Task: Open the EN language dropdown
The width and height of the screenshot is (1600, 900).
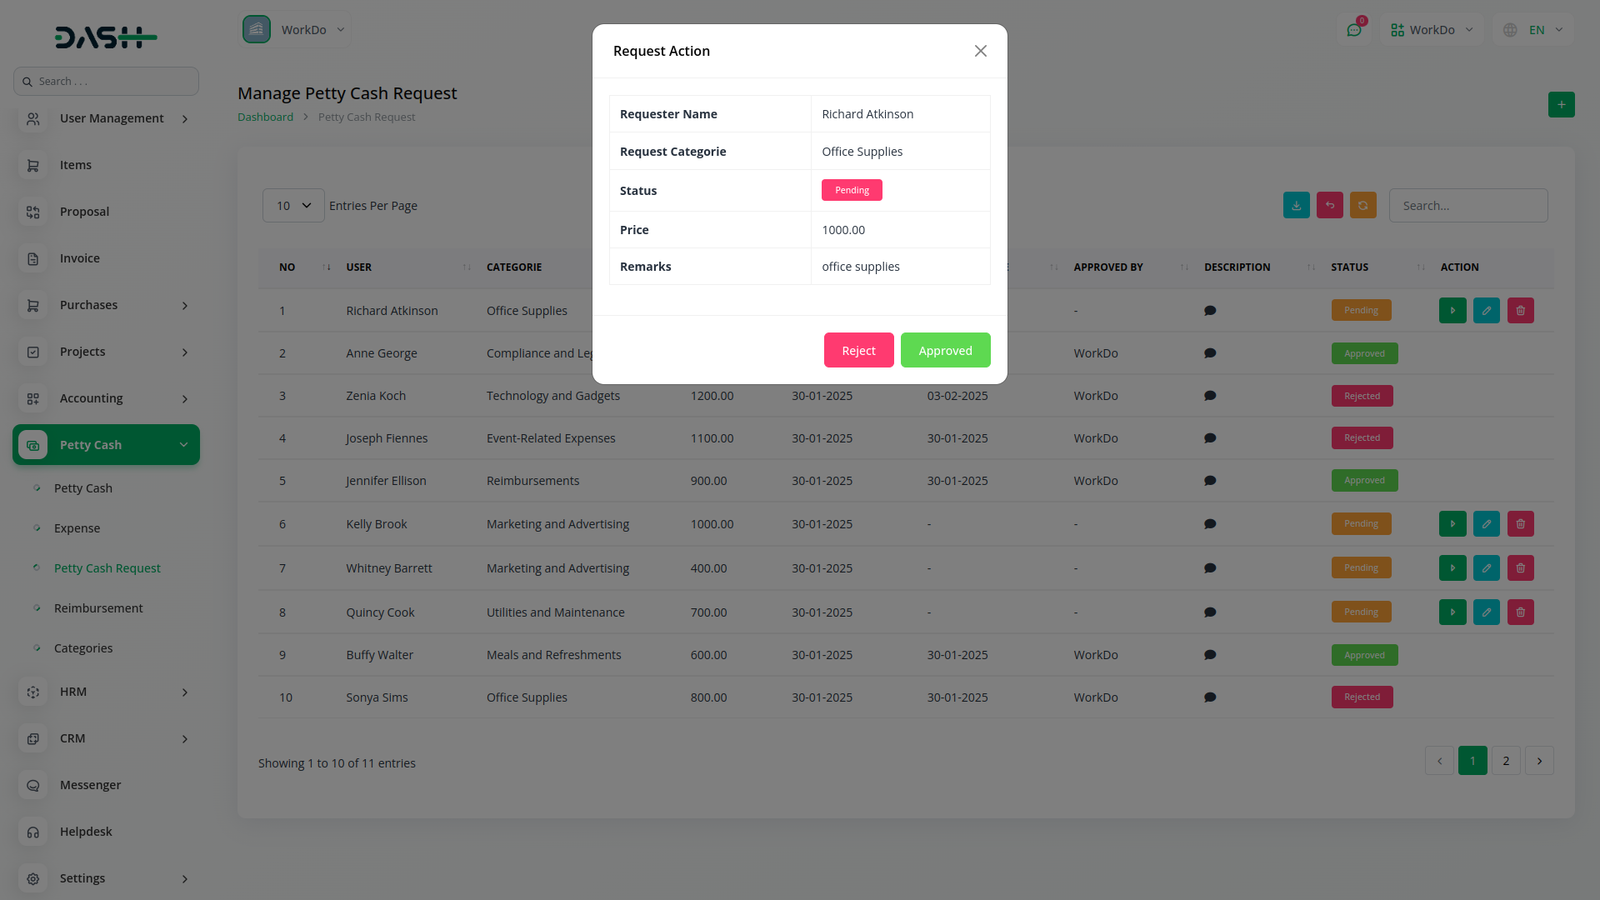Action: point(1534,30)
